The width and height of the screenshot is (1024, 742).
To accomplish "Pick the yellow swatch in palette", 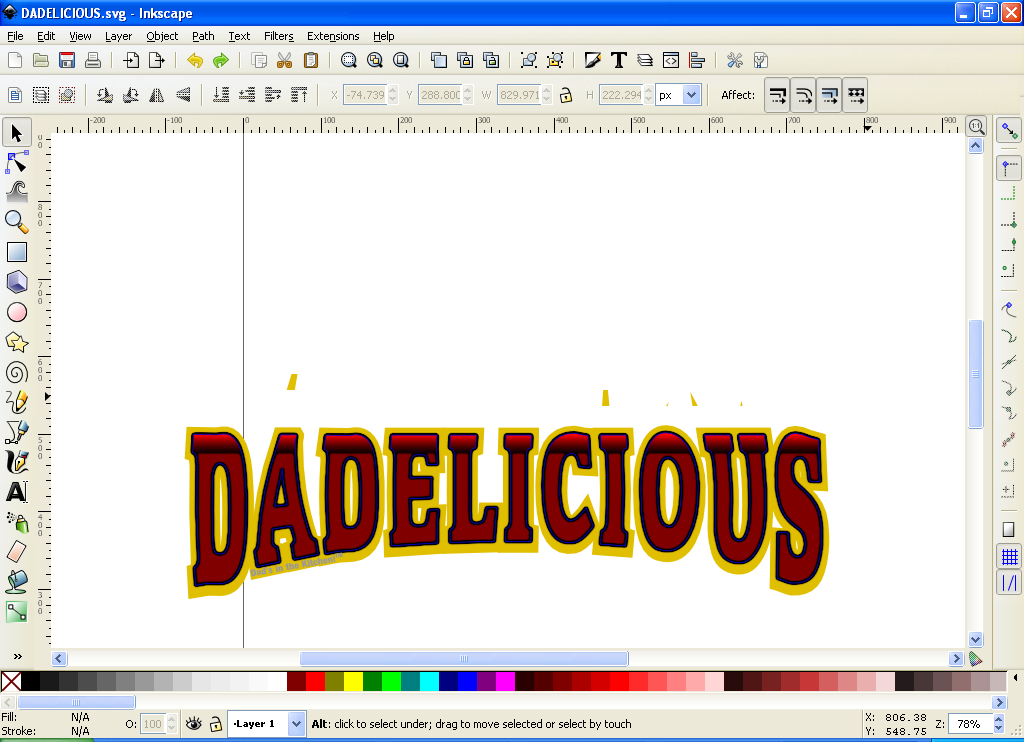I will (x=353, y=681).
